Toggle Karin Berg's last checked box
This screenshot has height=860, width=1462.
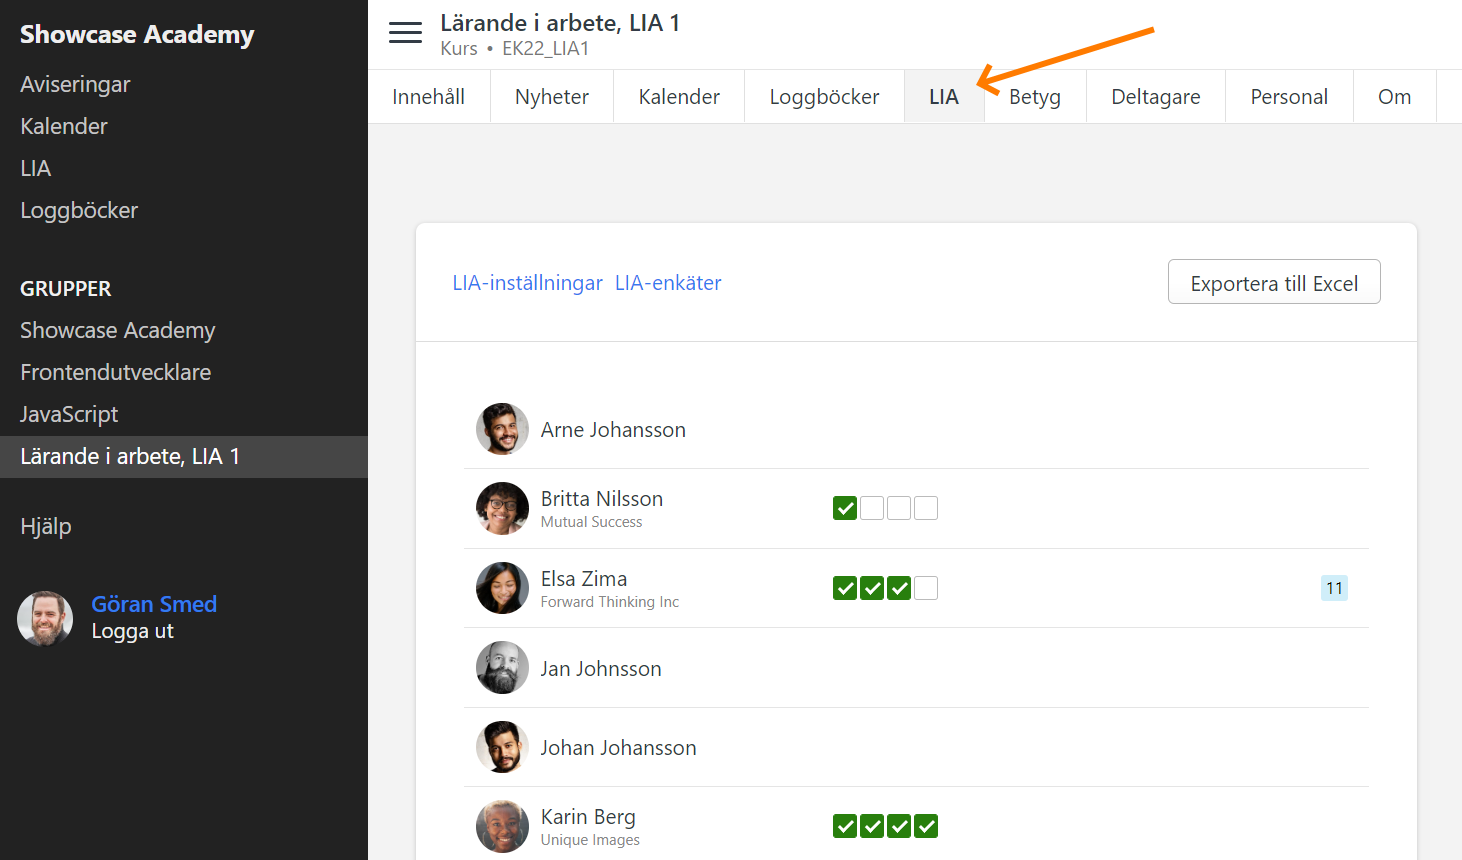tap(926, 826)
